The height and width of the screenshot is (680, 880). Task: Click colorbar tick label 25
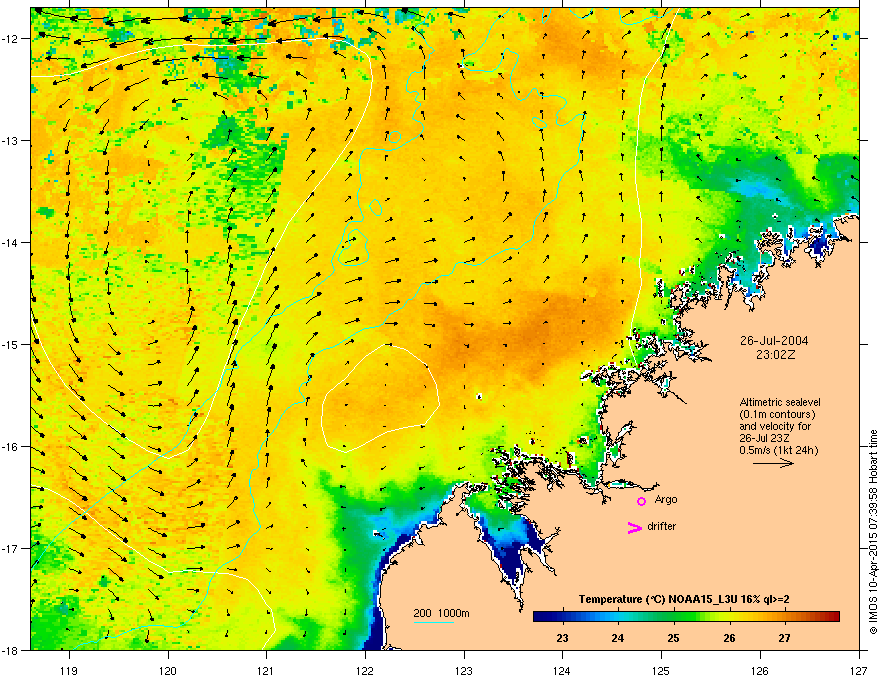click(x=673, y=638)
